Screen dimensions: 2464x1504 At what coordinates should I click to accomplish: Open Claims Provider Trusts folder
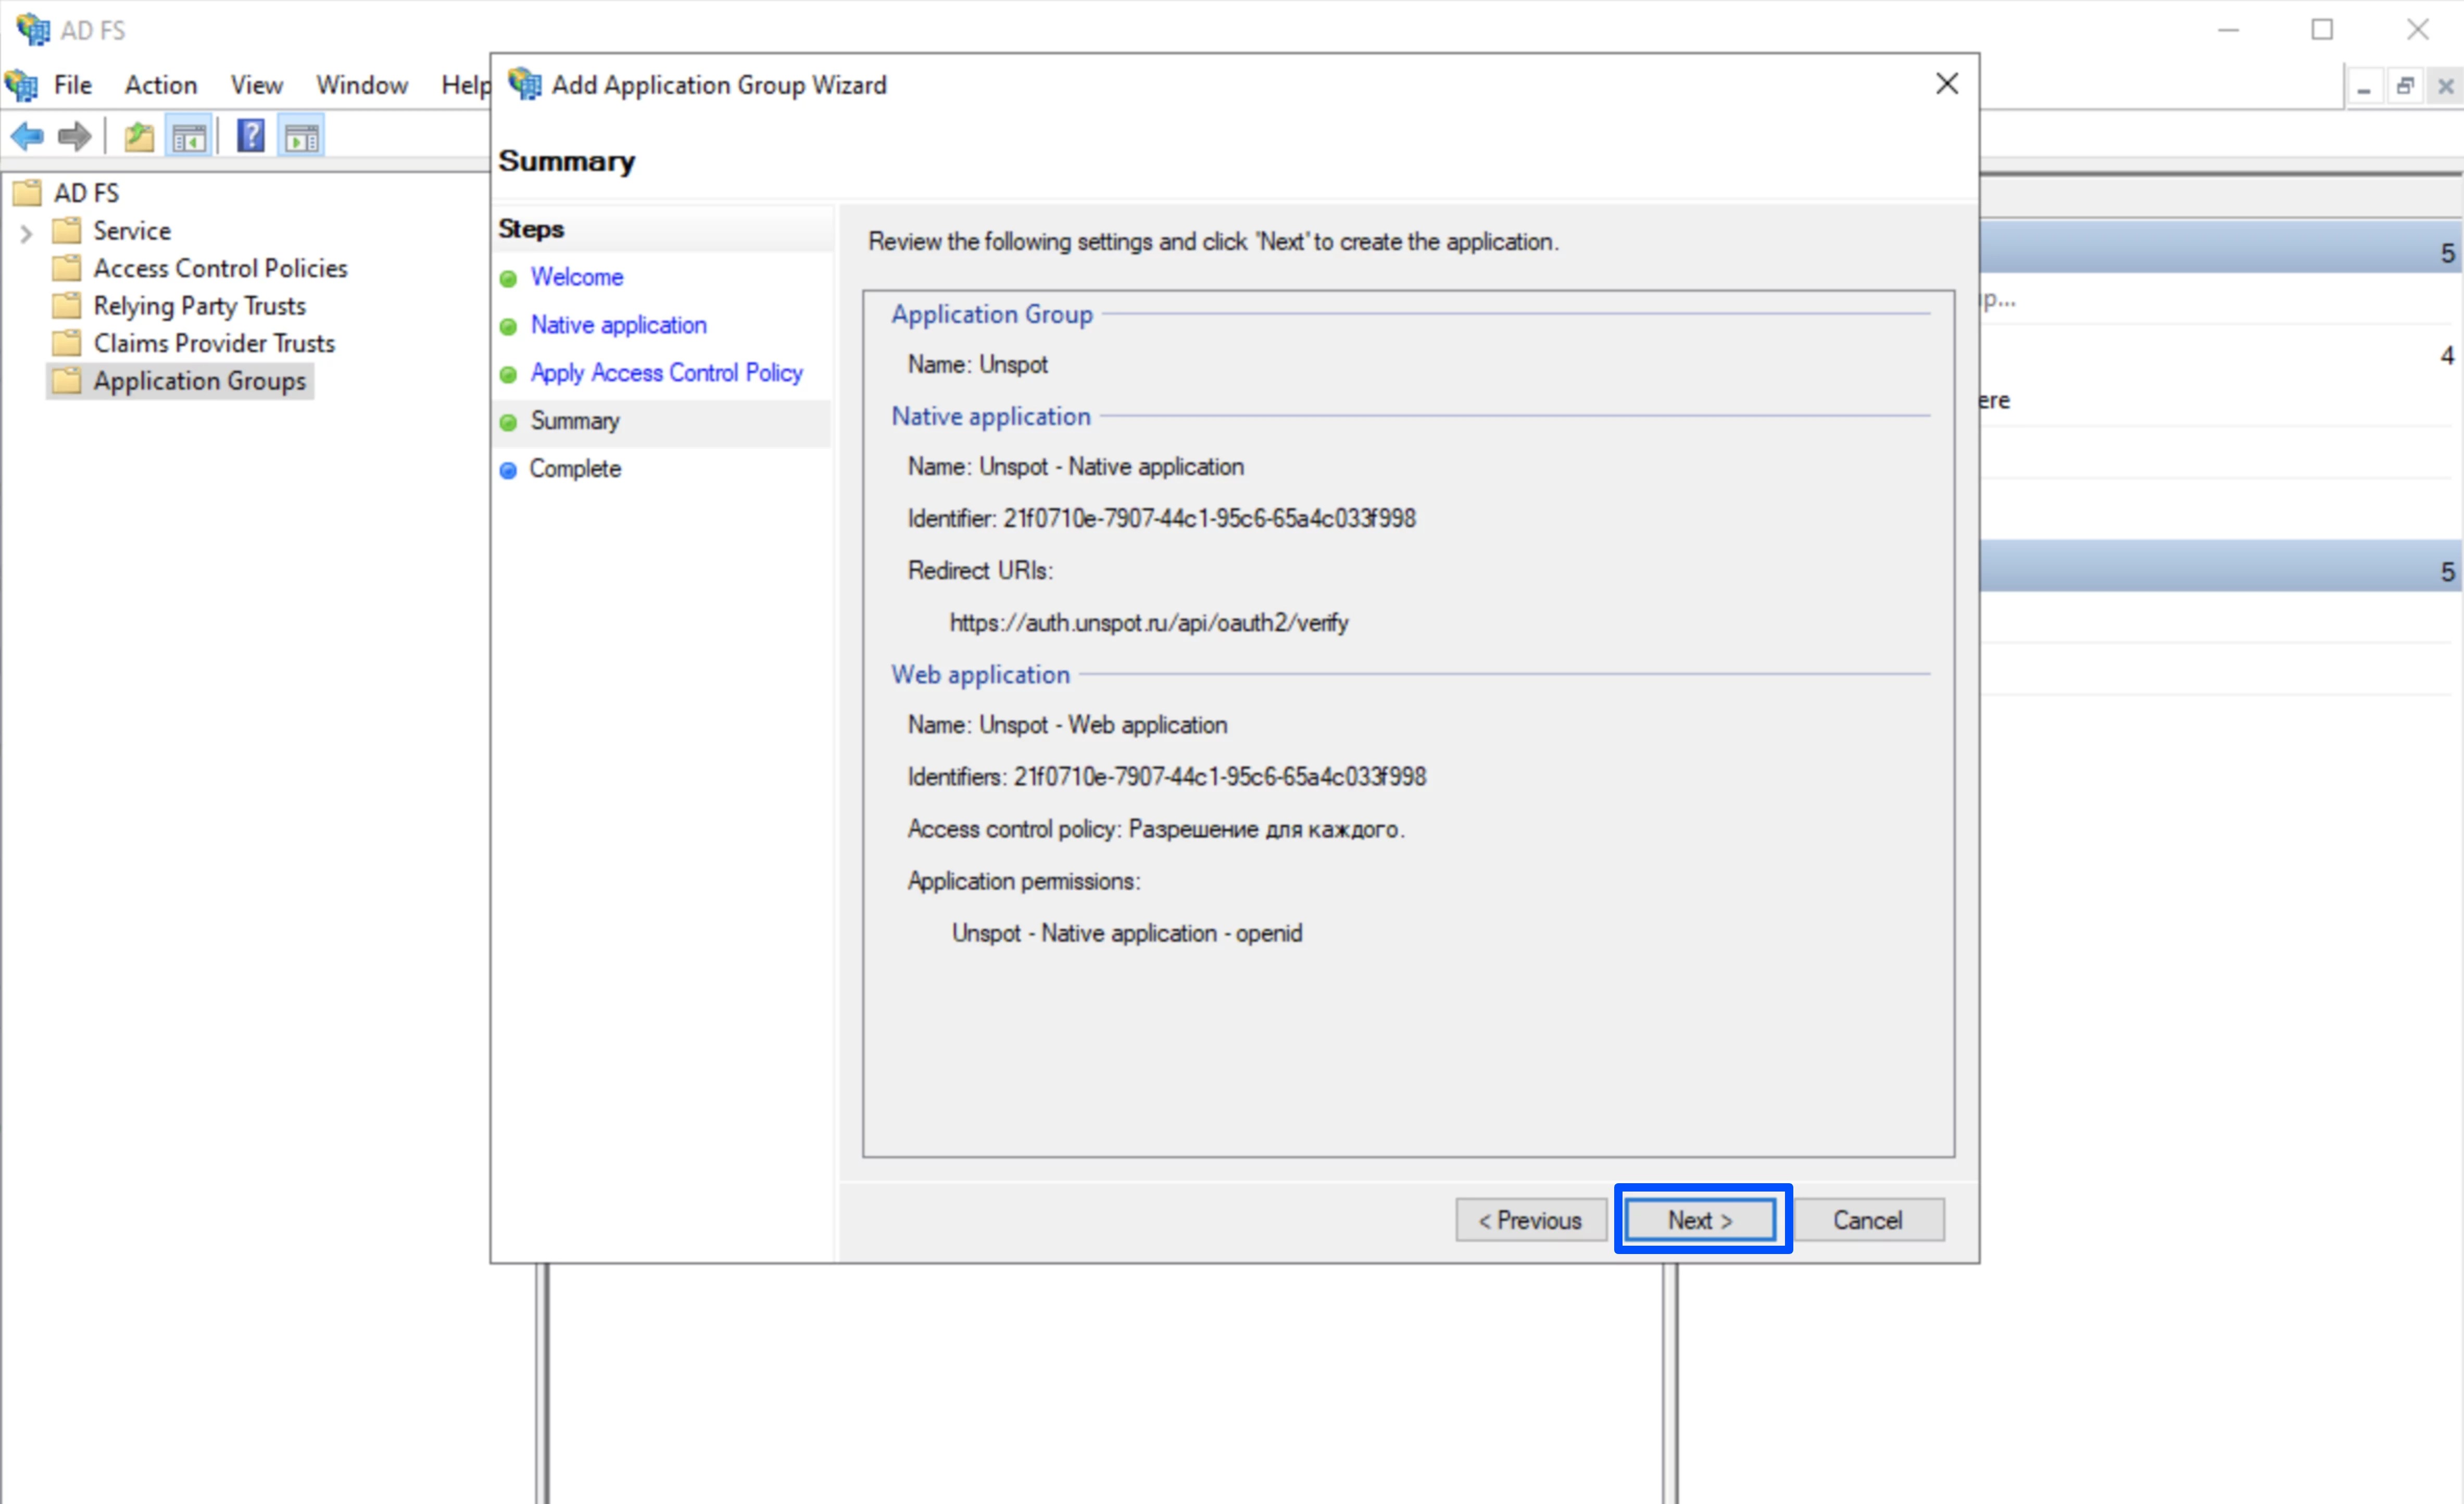214,343
